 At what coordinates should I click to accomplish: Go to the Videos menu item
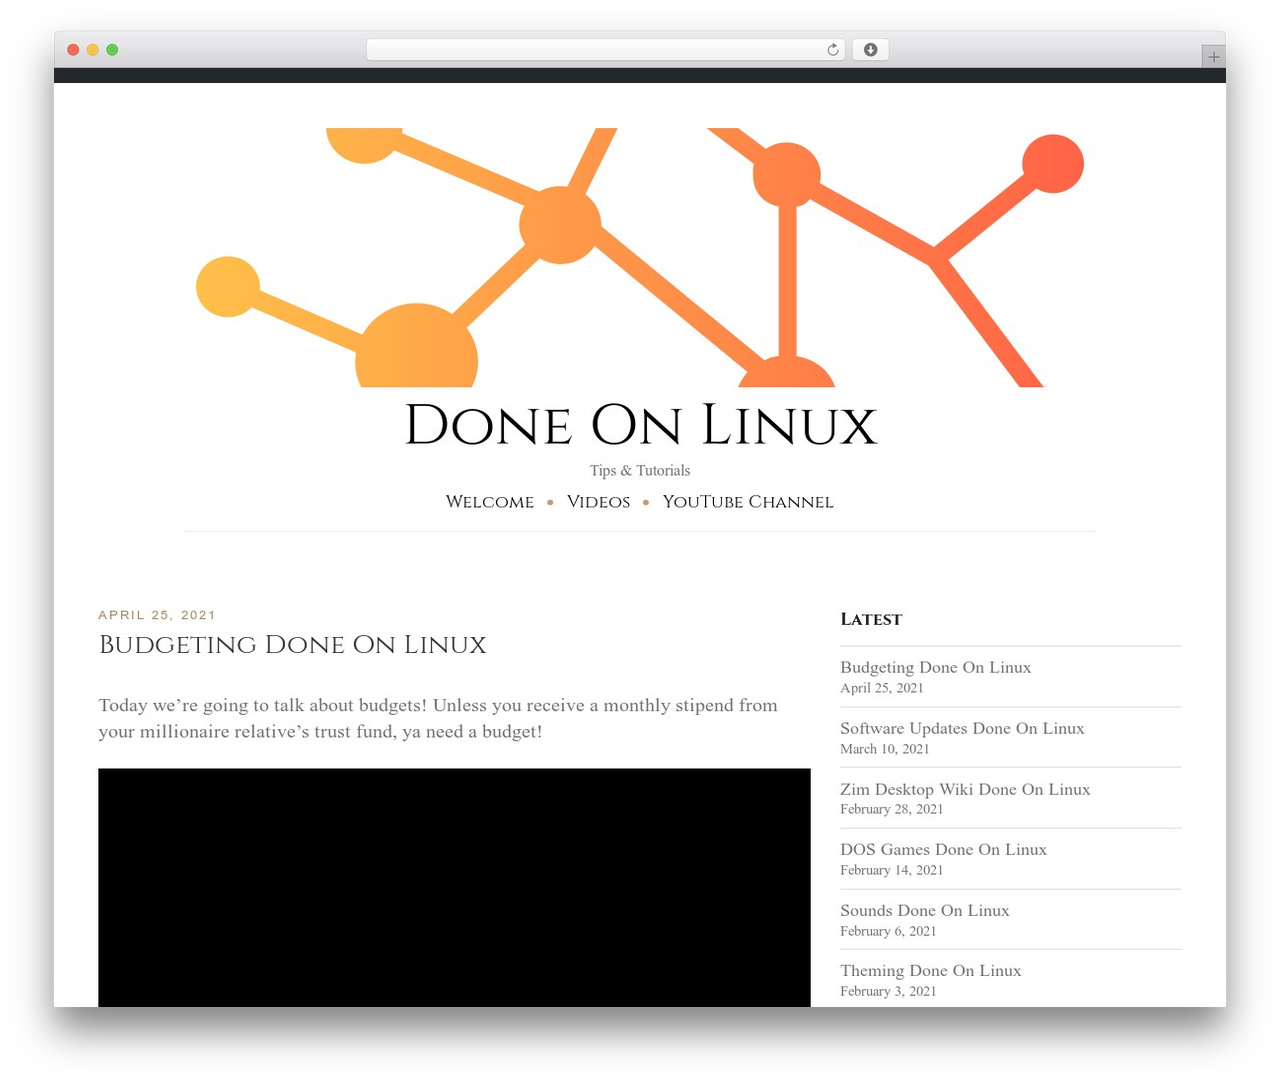coord(598,502)
